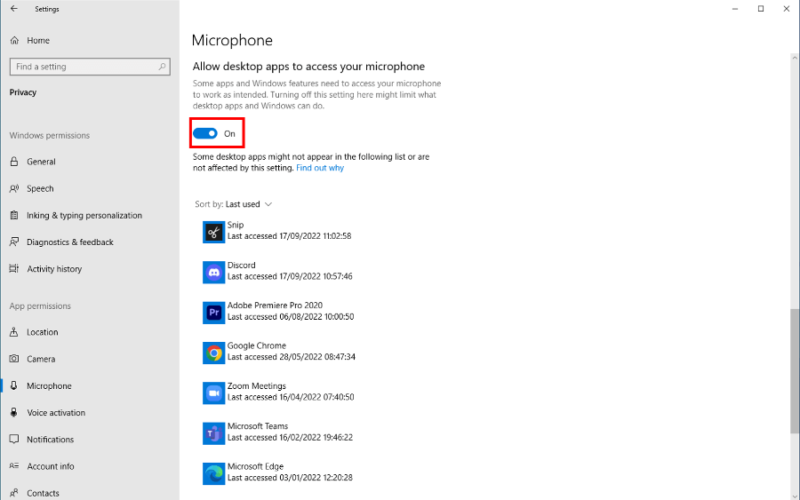The width and height of the screenshot is (800, 500).
Task: Click the back arrow in Settings
Action: [14, 9]
